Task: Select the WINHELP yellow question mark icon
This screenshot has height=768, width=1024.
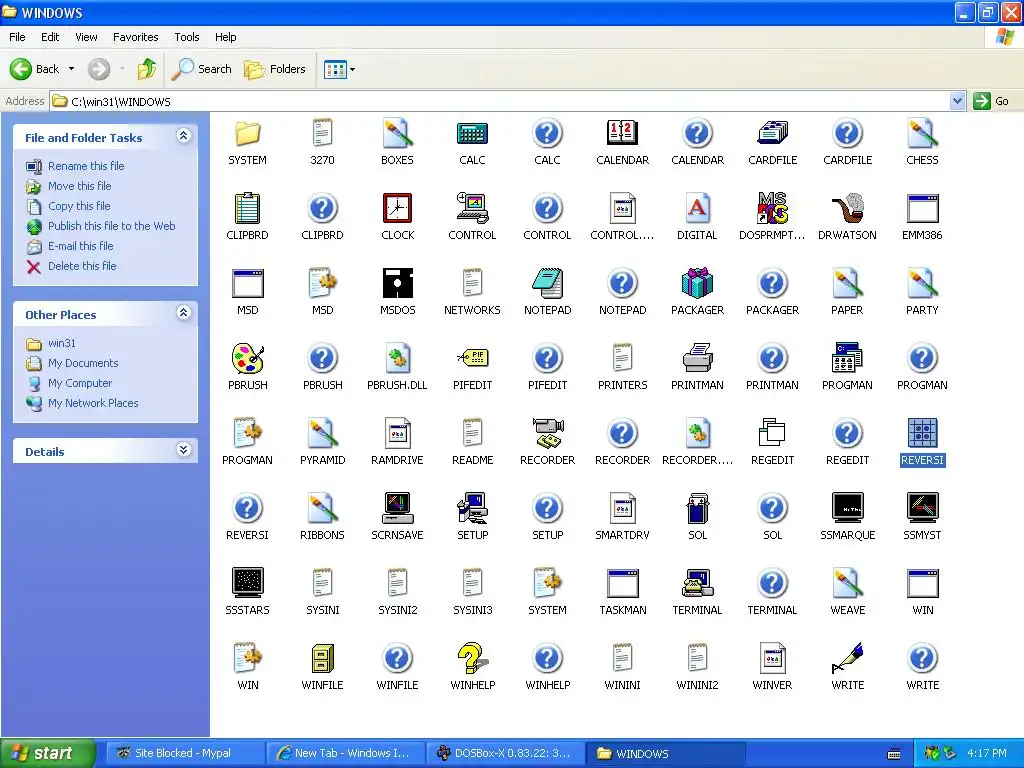Action: [x=472, y=658]
